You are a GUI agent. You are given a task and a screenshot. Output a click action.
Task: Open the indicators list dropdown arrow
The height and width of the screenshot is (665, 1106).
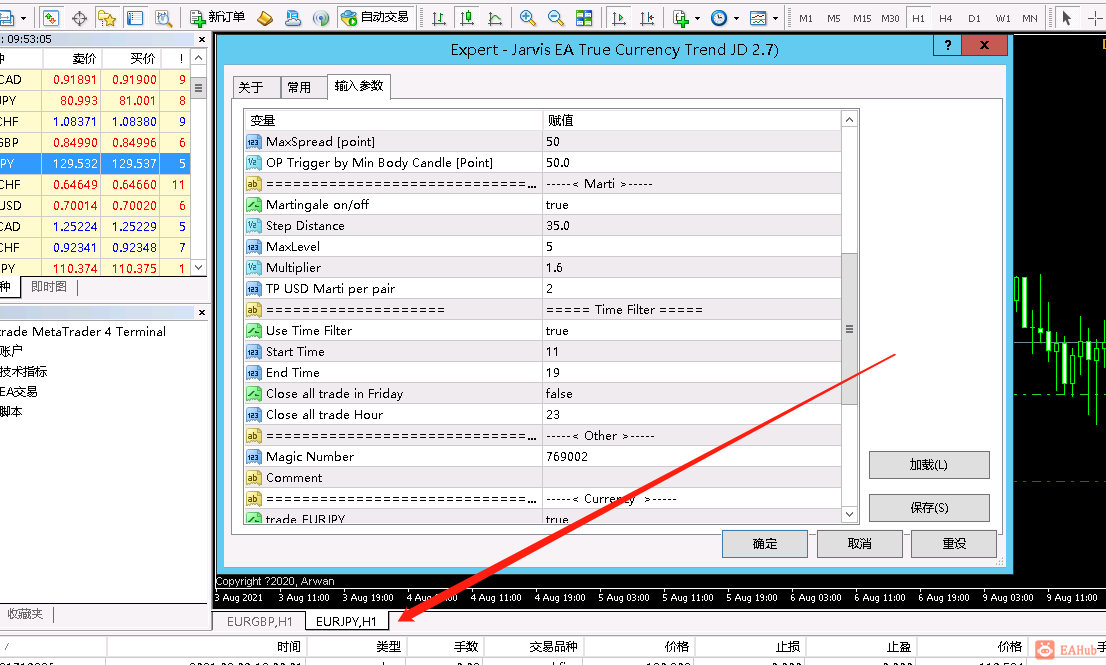(698, 18)
